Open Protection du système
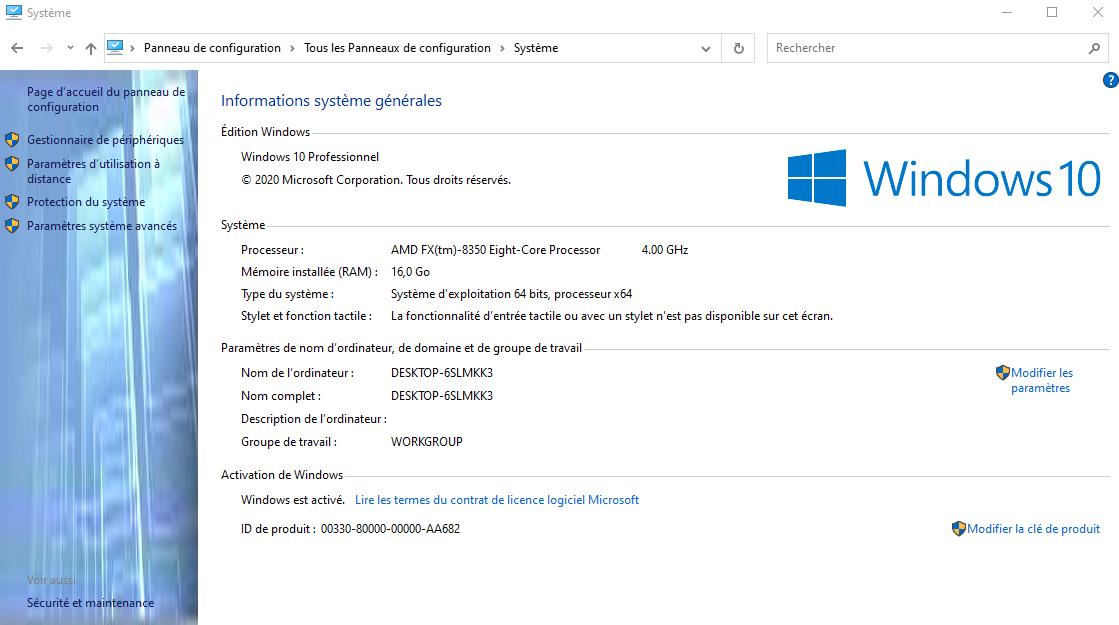Screen dimensions: 1119x625 click(86, 202)
